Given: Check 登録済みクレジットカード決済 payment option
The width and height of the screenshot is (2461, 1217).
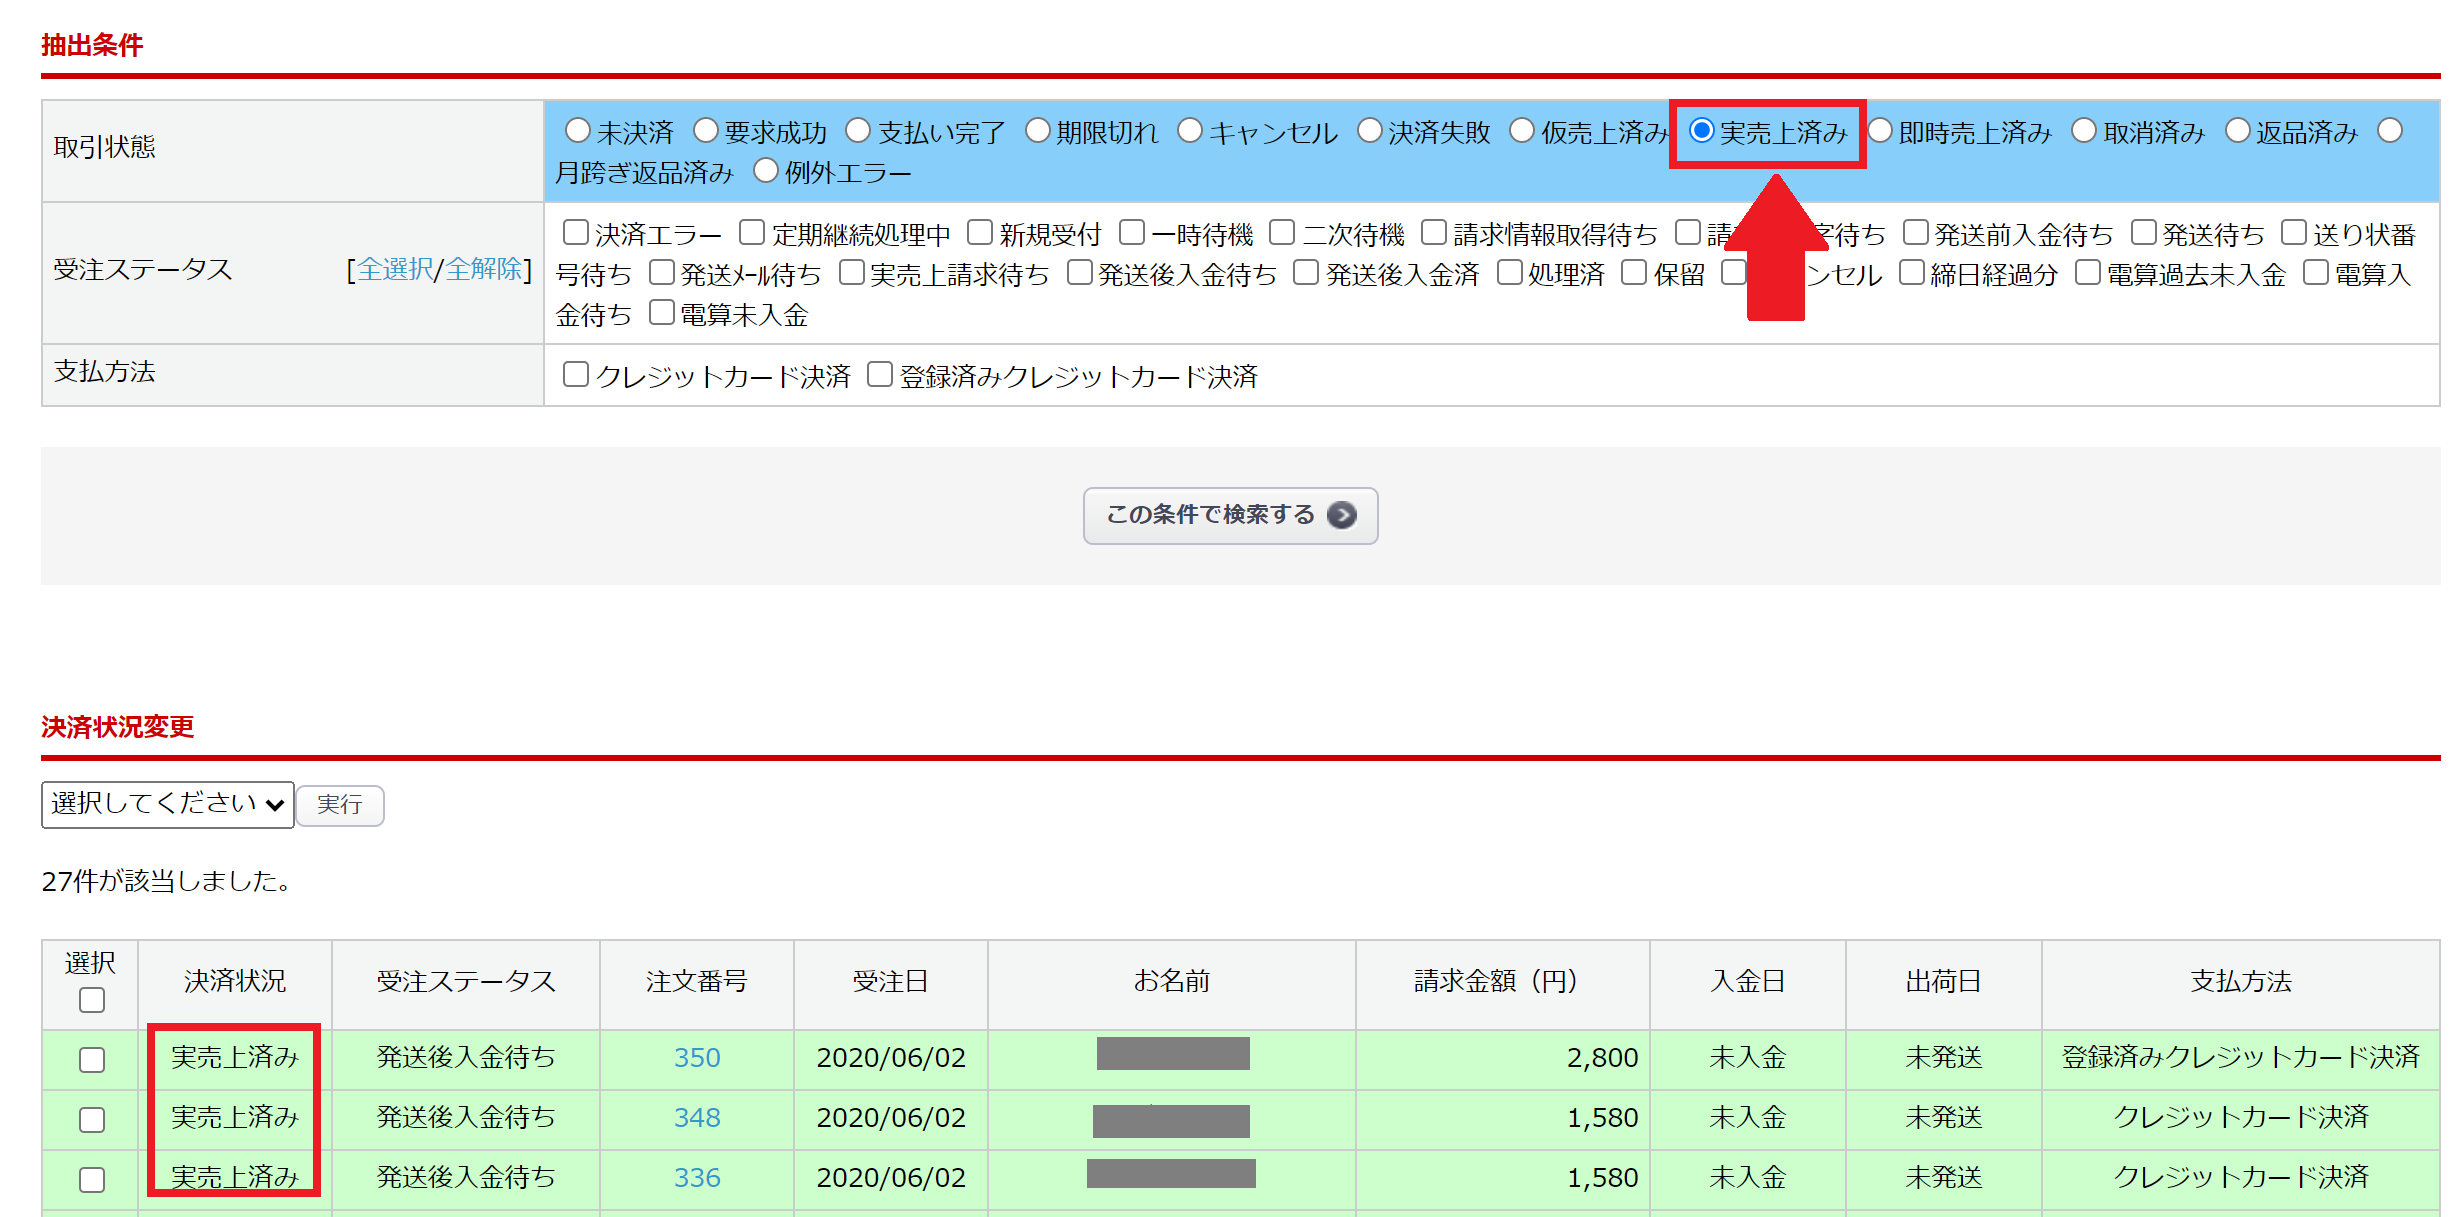Looking at the screenshot, I should coord(879,375).
